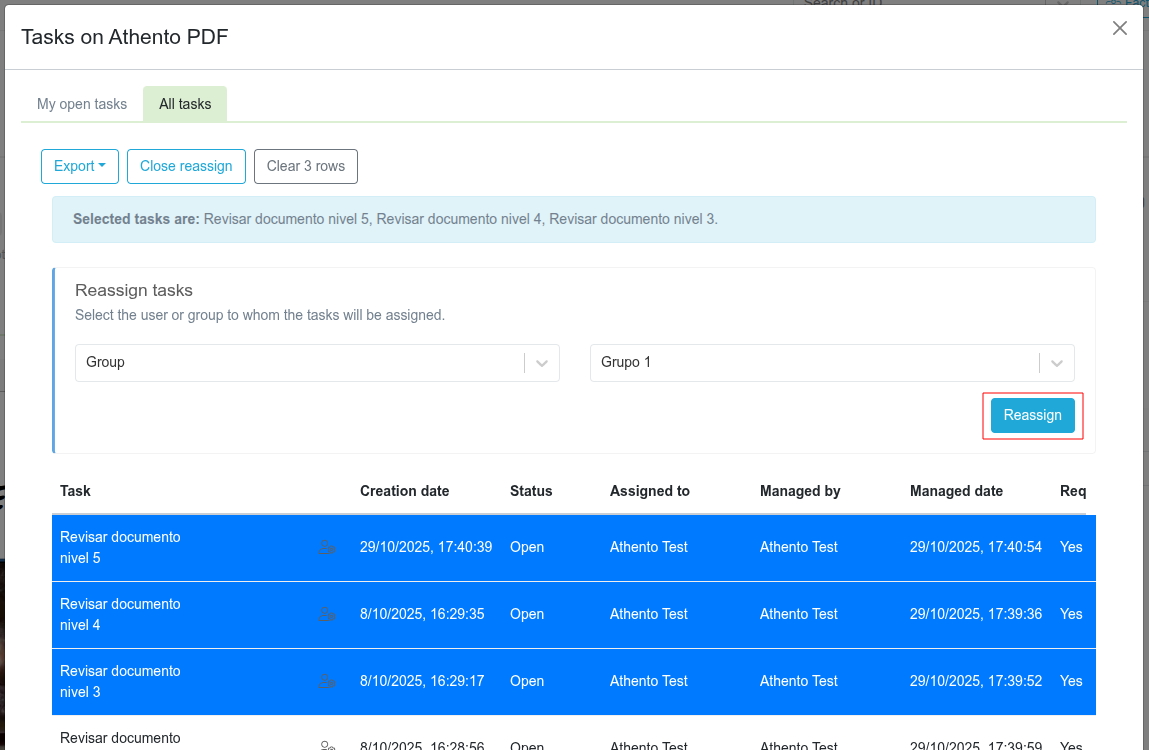The image size is (1149, 750).
Task: Deselect the Revisar documento nivel 5 row
Action: 120,547
